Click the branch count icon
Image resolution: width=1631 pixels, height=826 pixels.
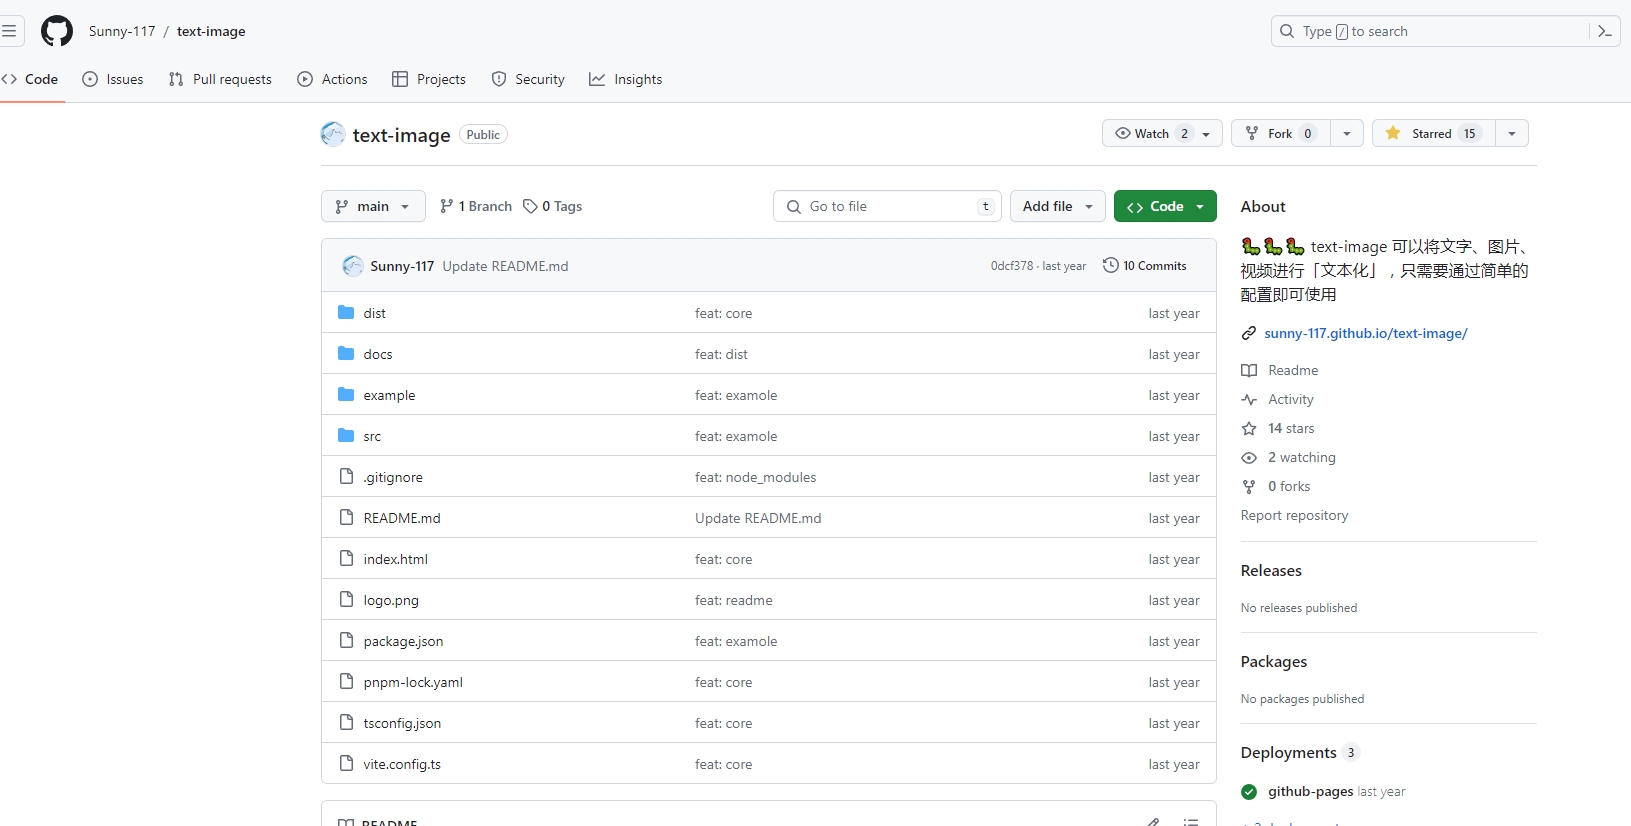tap(446, 206)
